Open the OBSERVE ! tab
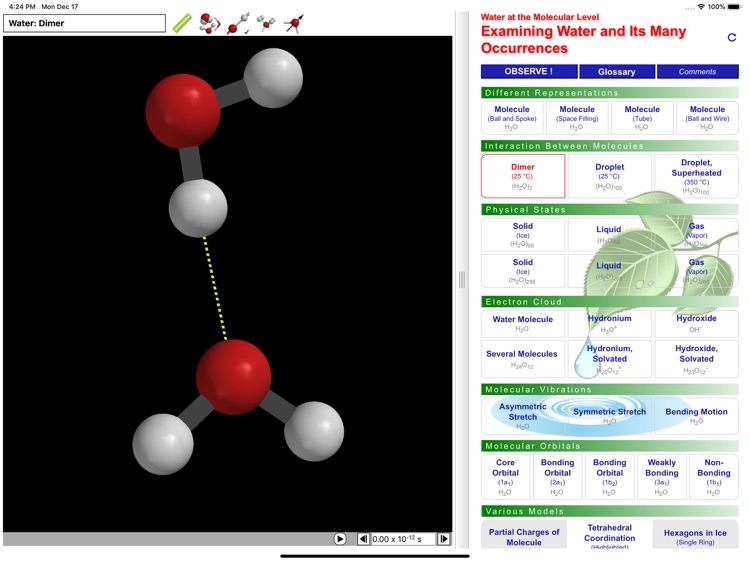 [529, 71]
